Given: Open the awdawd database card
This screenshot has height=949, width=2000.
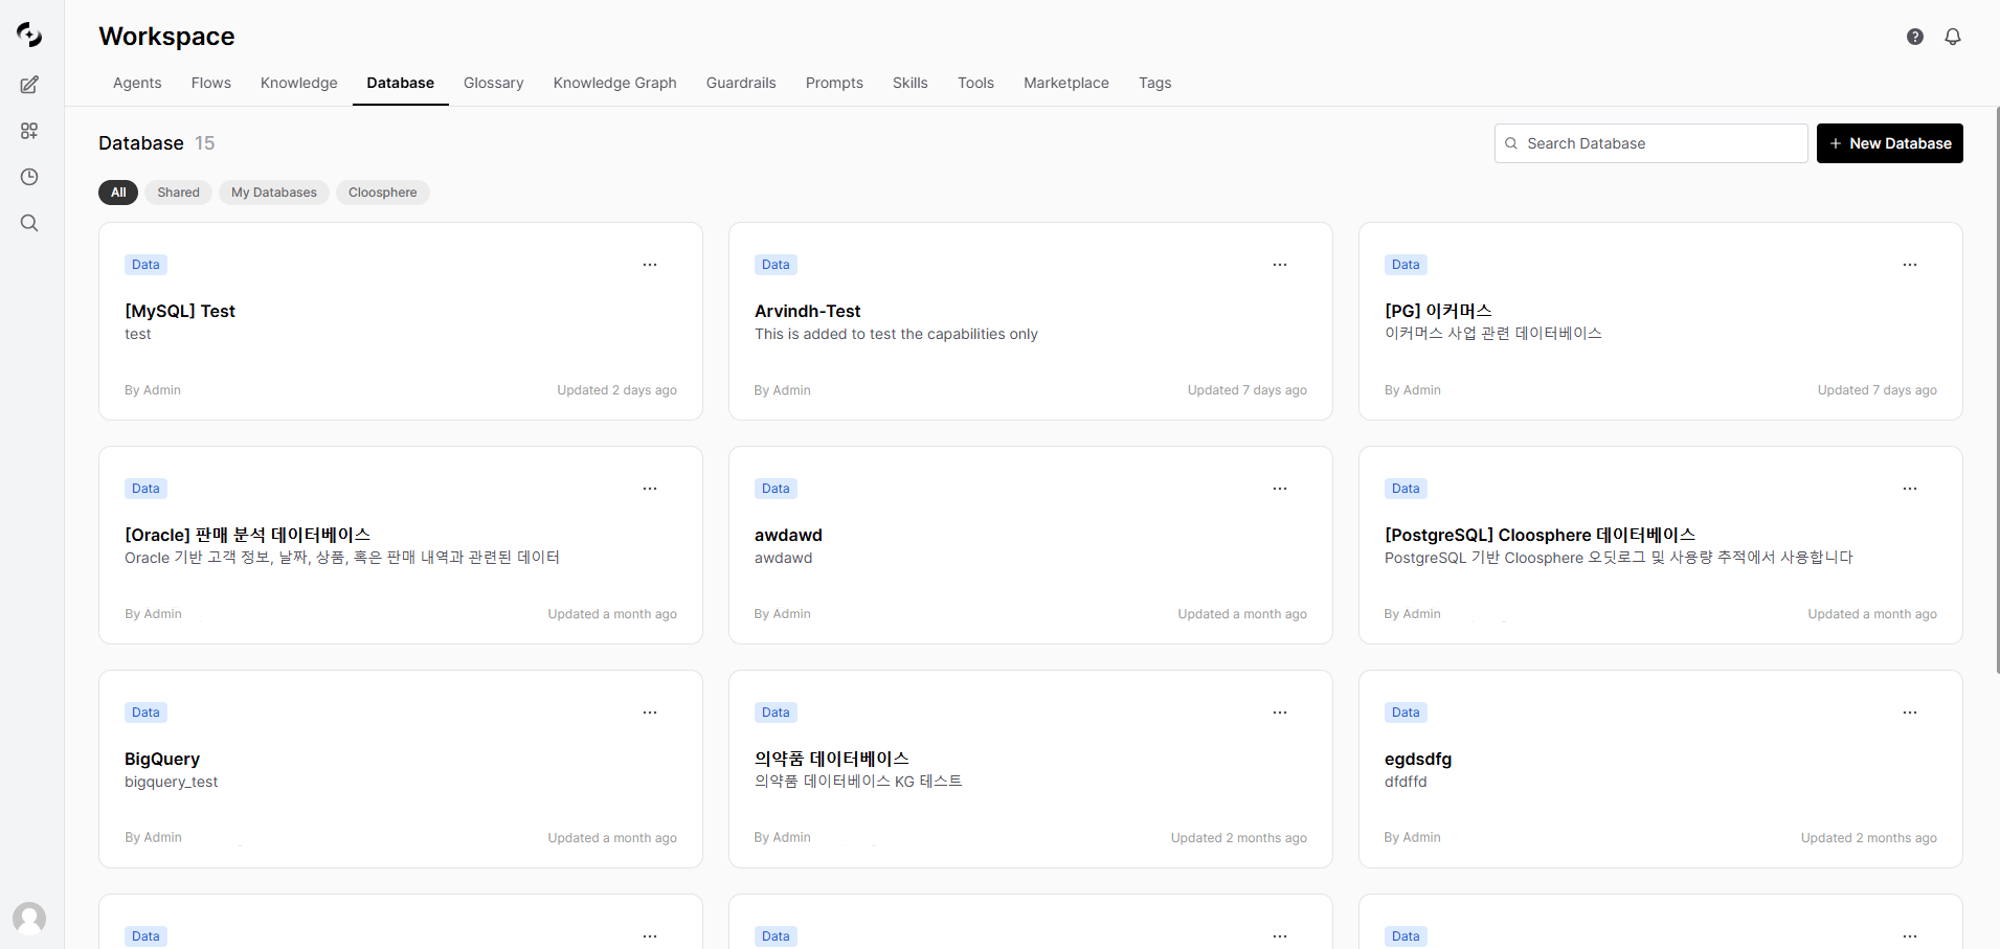Looking at the screenshot, I should [x=1030, y=545].
